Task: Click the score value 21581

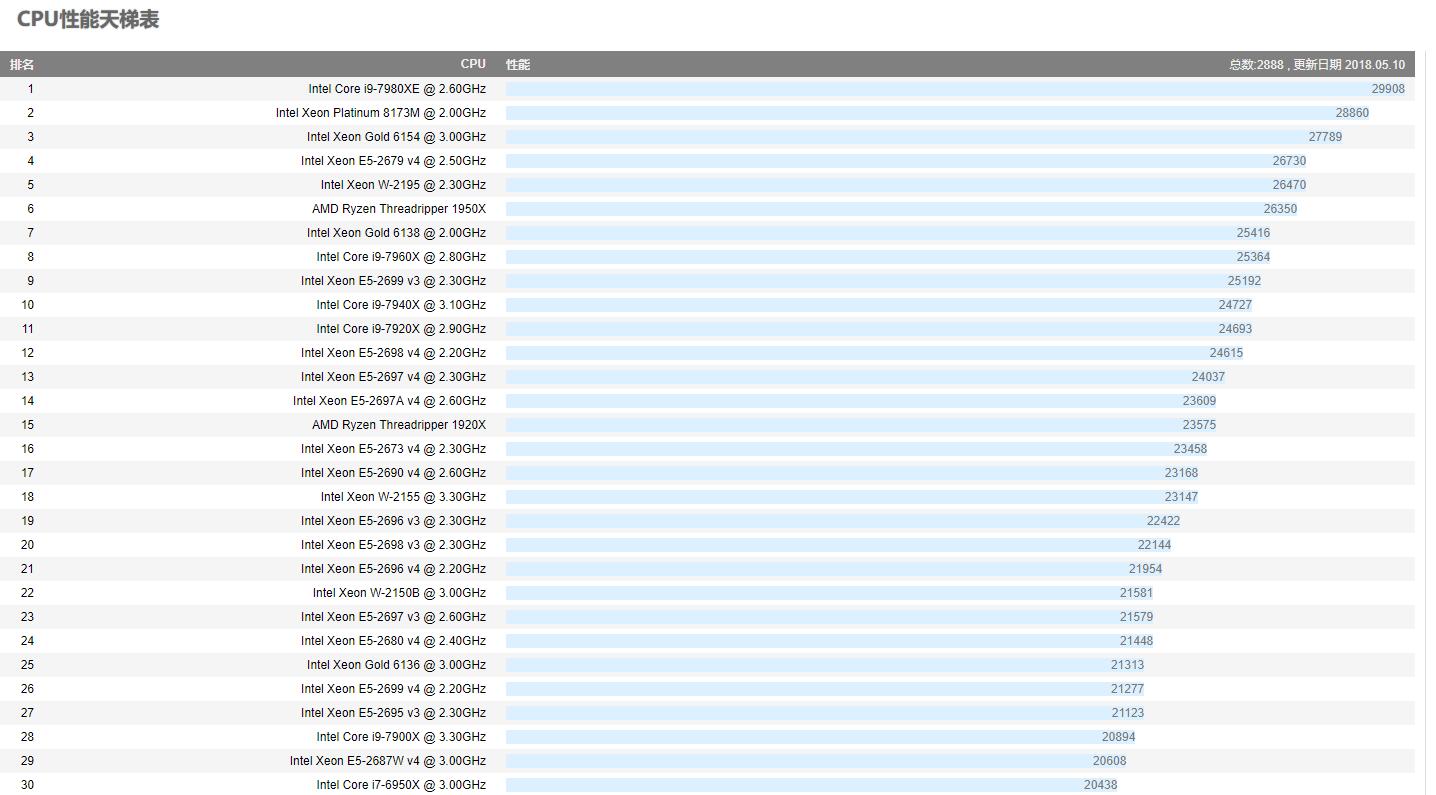Action: [1136, 593]
